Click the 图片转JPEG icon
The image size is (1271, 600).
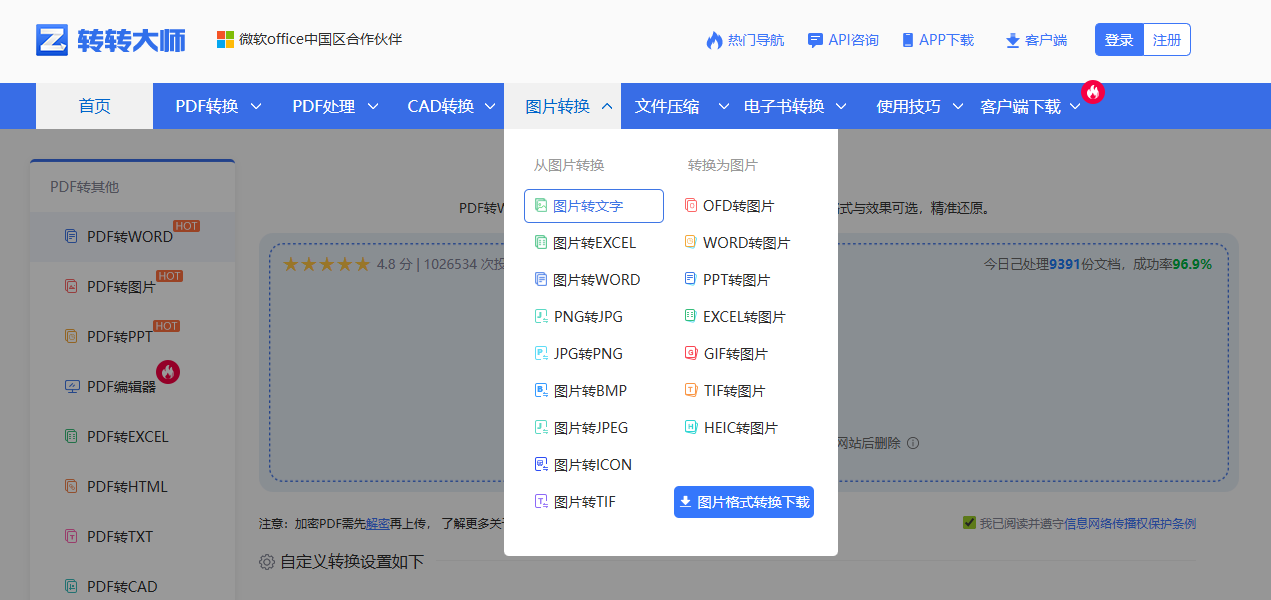[x=541, y=428]
